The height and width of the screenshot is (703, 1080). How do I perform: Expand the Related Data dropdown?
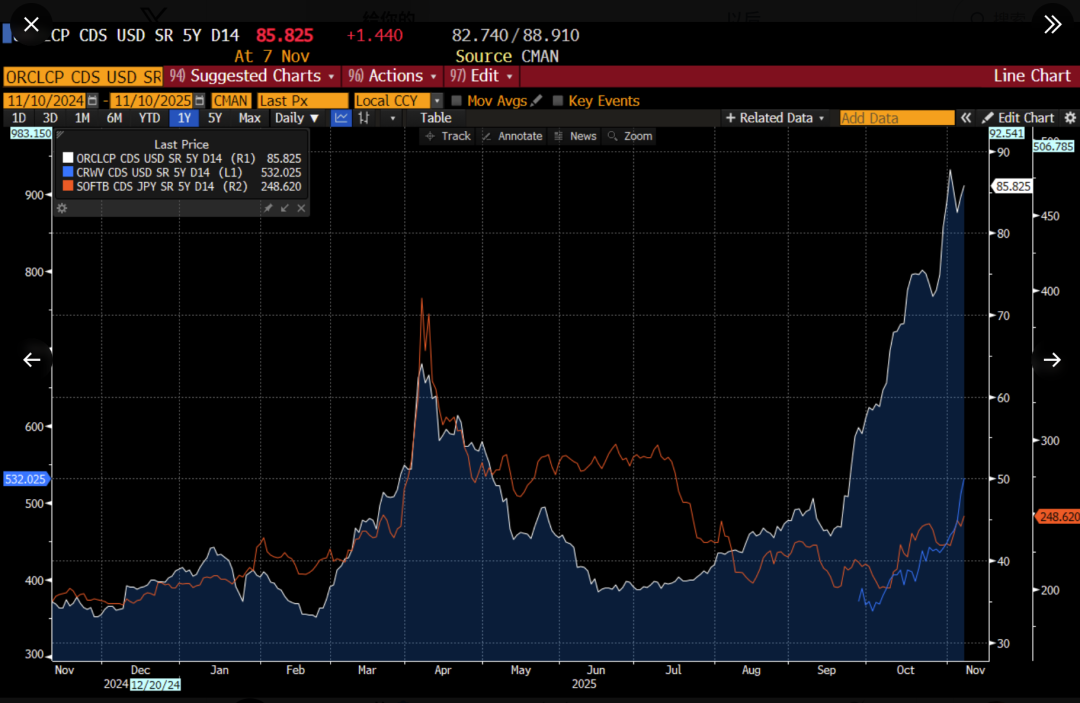click(x=775, y=118)
